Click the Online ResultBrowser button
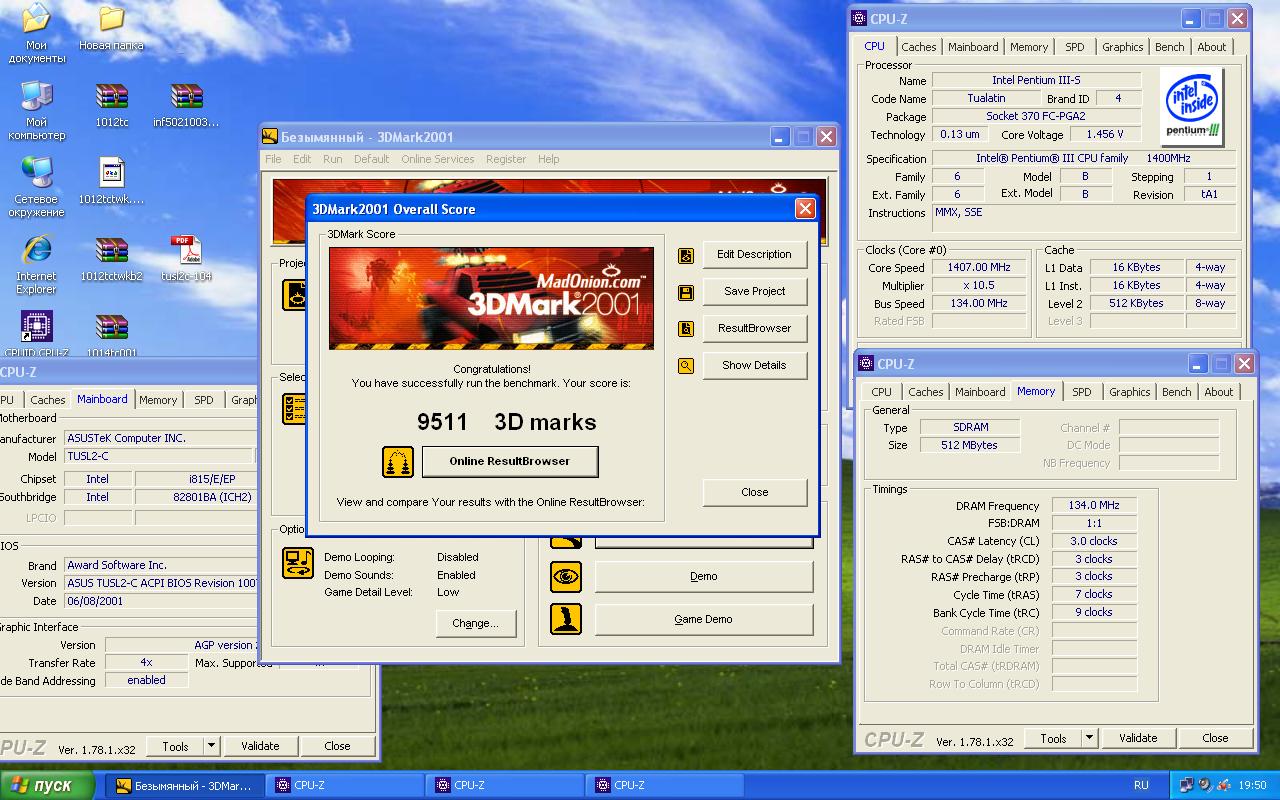 [510, 462]
